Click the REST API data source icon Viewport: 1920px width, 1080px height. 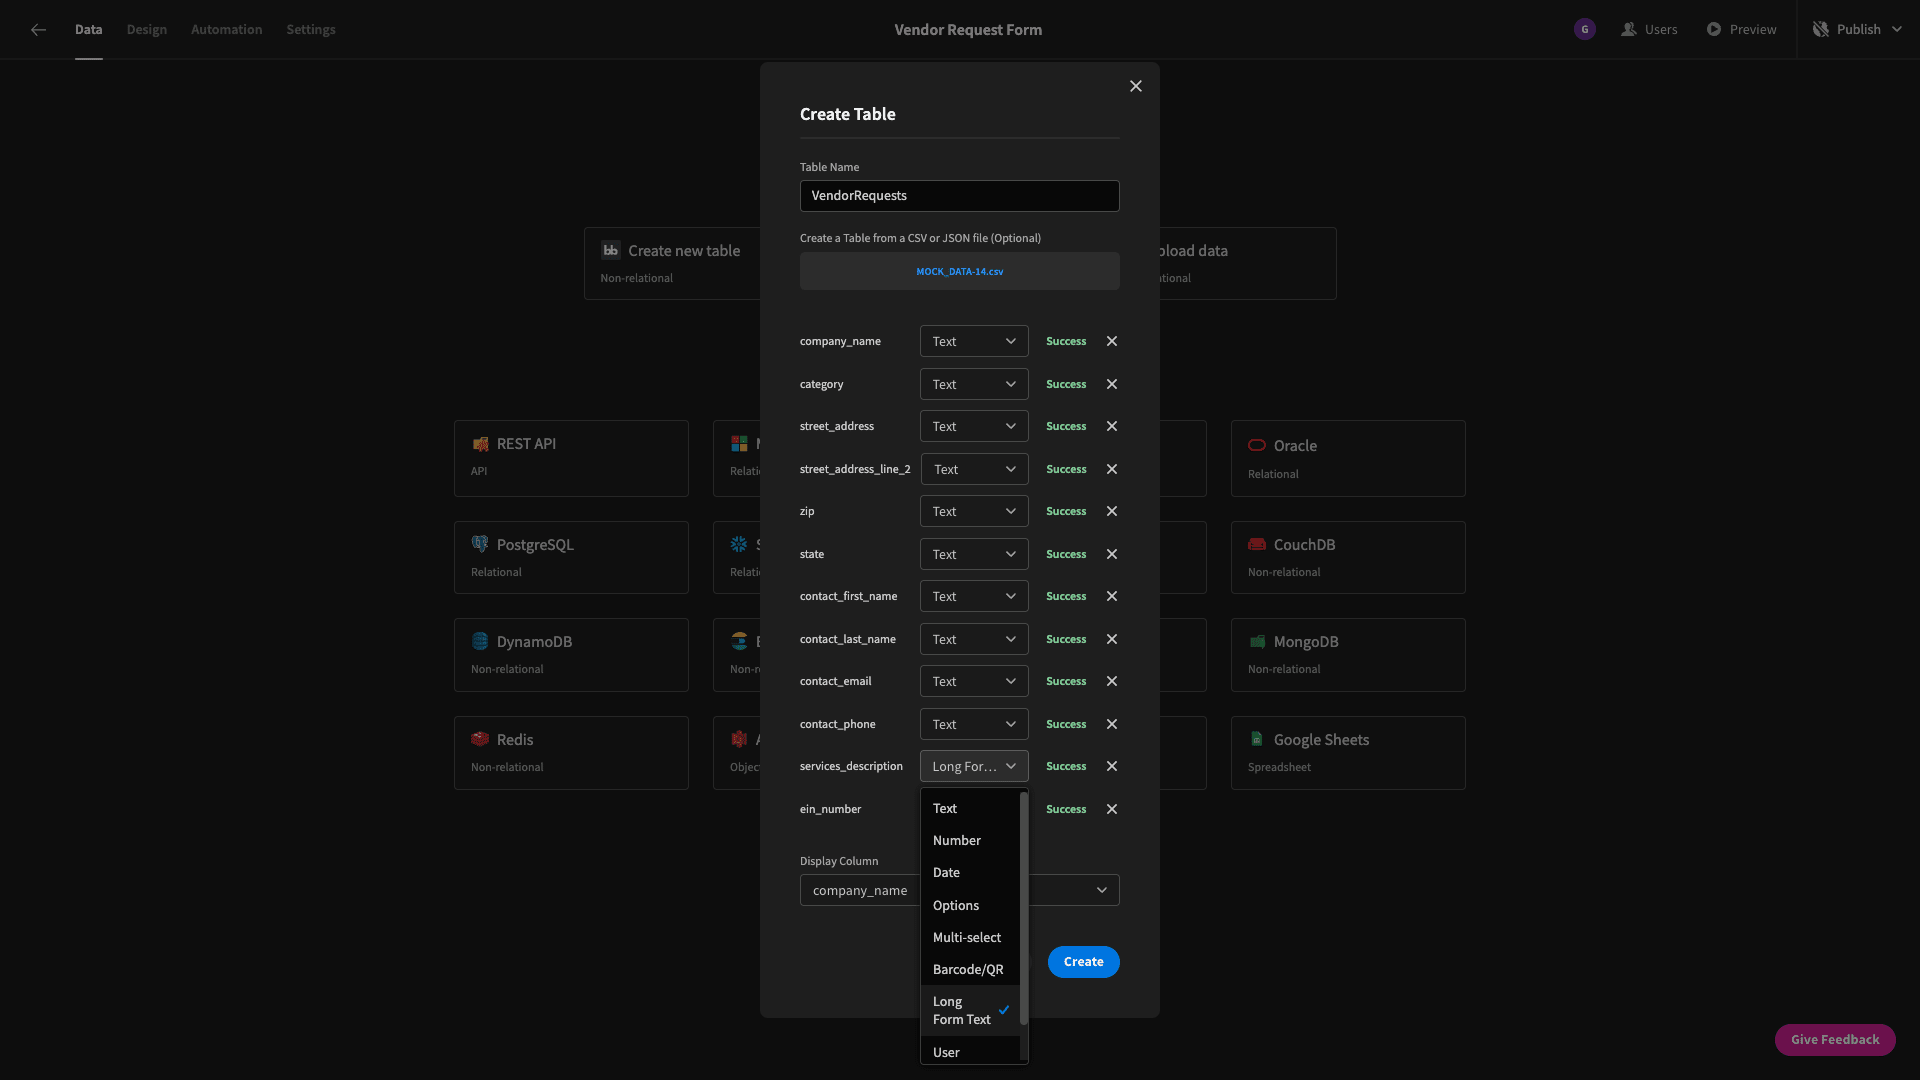(x=480, y=444)
